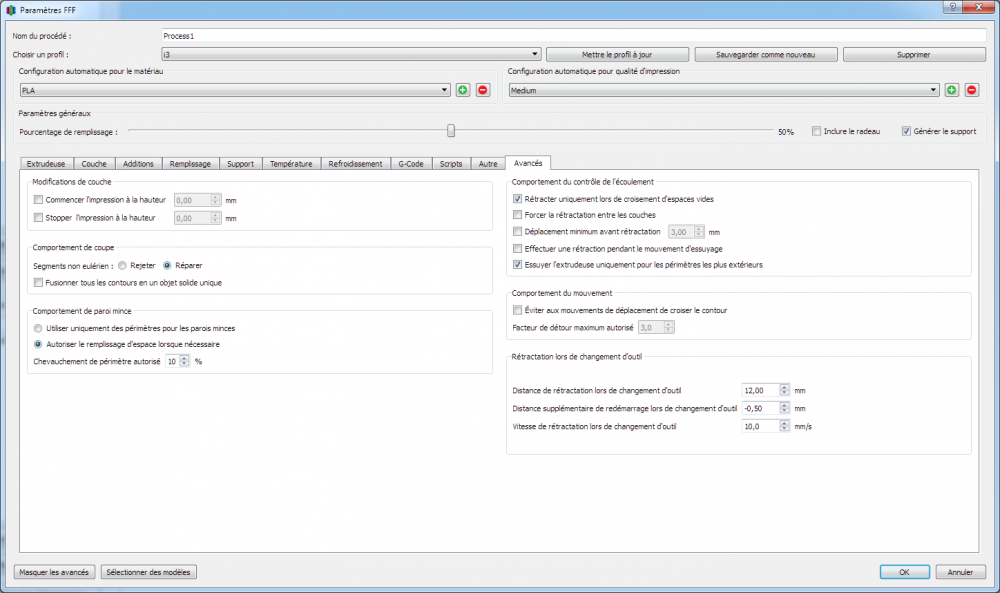
Task: Open the 'Choisir un profil' dropdown
Action: (x=351, y=54)
